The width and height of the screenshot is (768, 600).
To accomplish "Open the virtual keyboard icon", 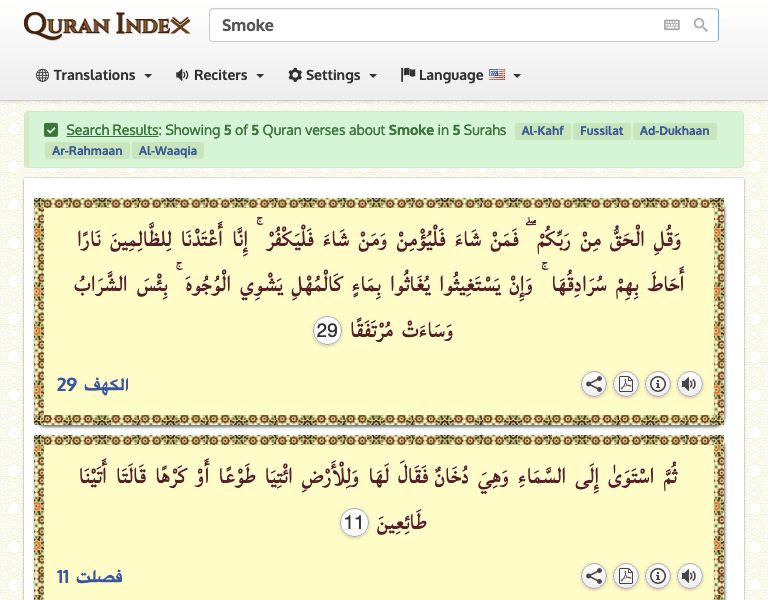I will click(x=671, y=25).
